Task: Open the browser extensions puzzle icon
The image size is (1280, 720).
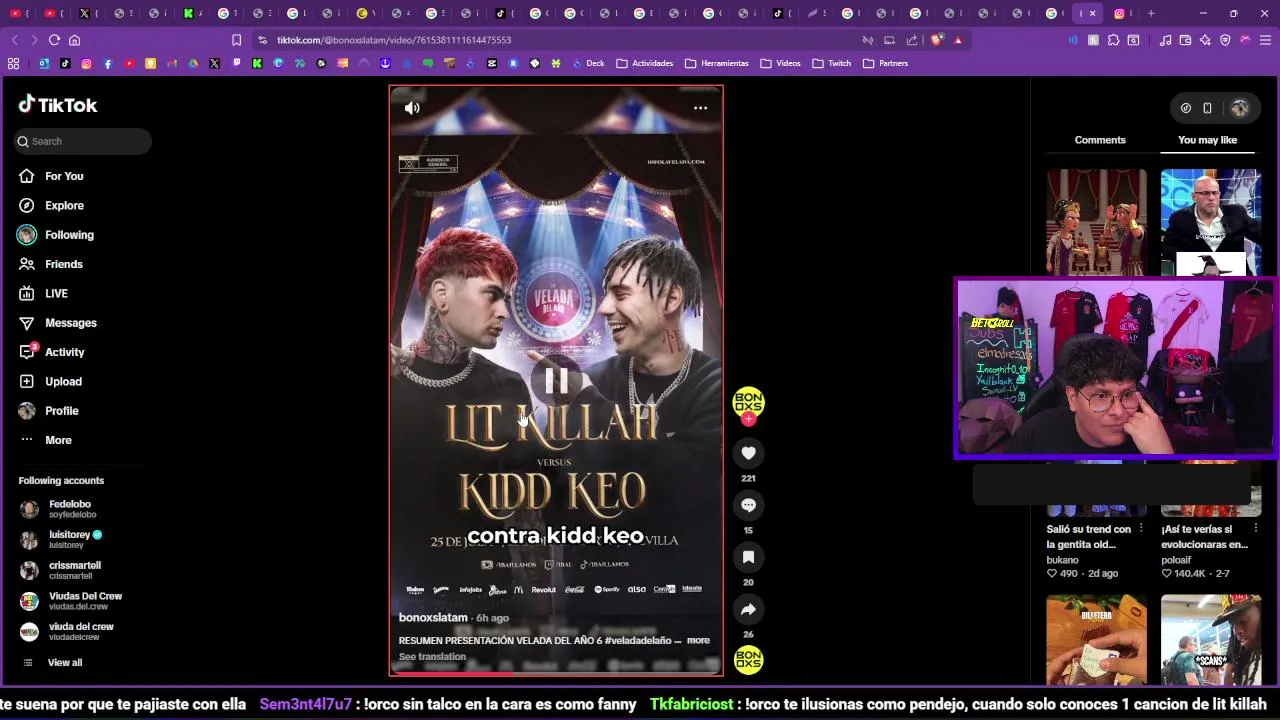Action: pyautogui.click(x=1113, y=40)
